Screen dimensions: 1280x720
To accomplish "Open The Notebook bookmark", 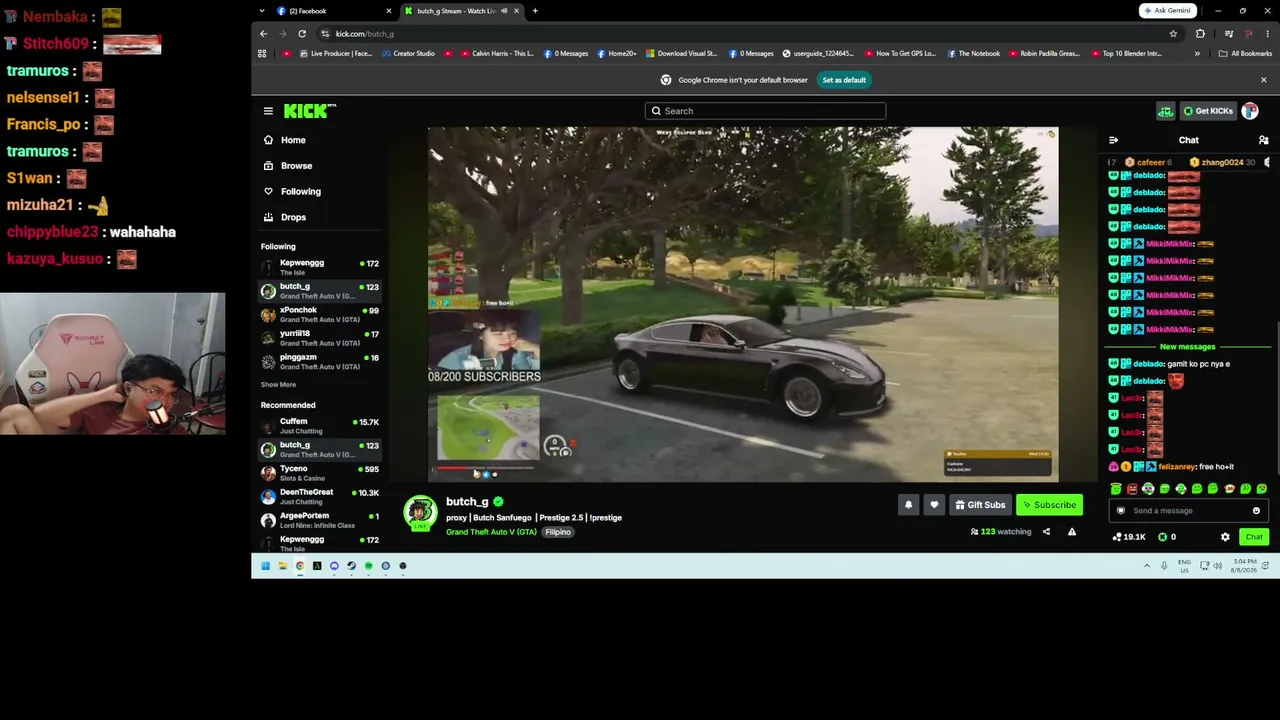I will click(x=973, y=54).
